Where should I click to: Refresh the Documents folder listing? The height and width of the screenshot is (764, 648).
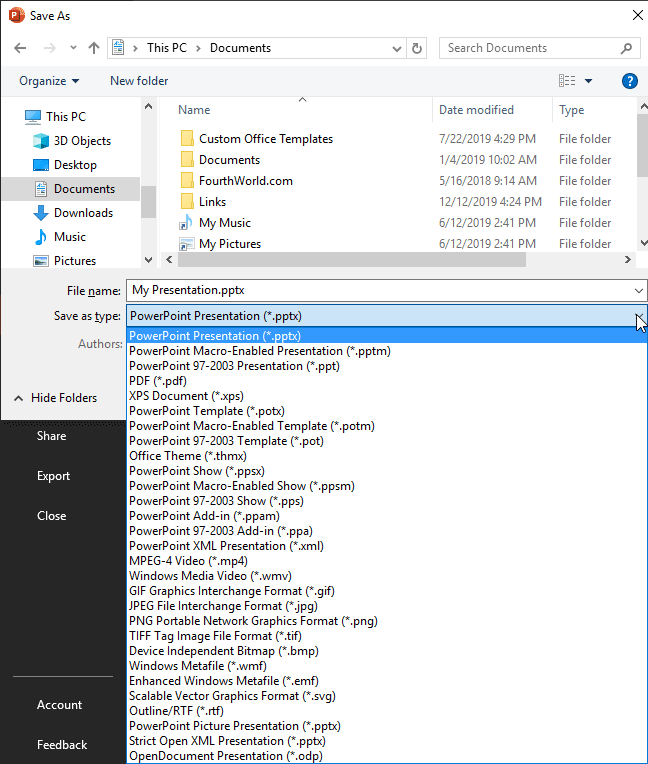tap(417, 48)
